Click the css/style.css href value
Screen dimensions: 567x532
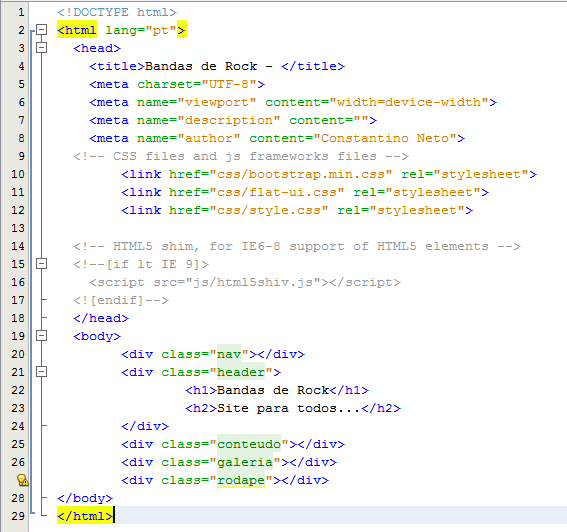click(x=269, y=210)
